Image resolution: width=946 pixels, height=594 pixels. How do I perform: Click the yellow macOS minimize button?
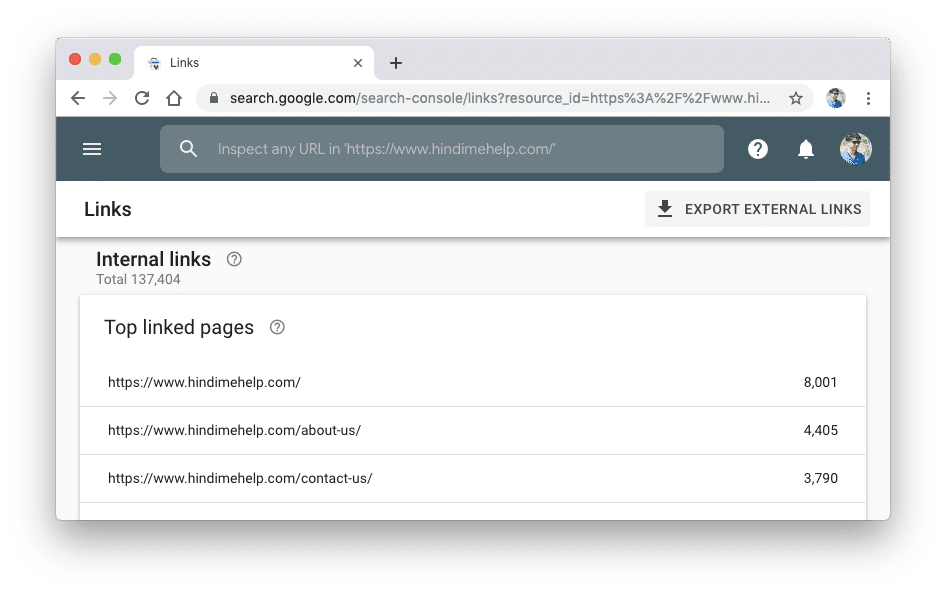[95, 59]
